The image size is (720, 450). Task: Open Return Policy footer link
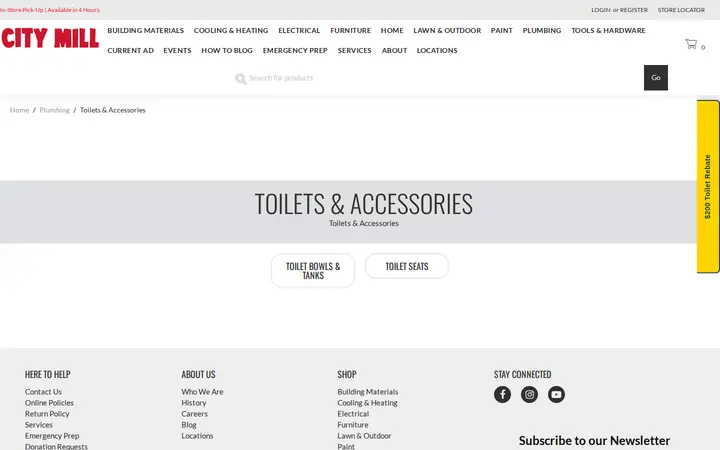(47, 414)
